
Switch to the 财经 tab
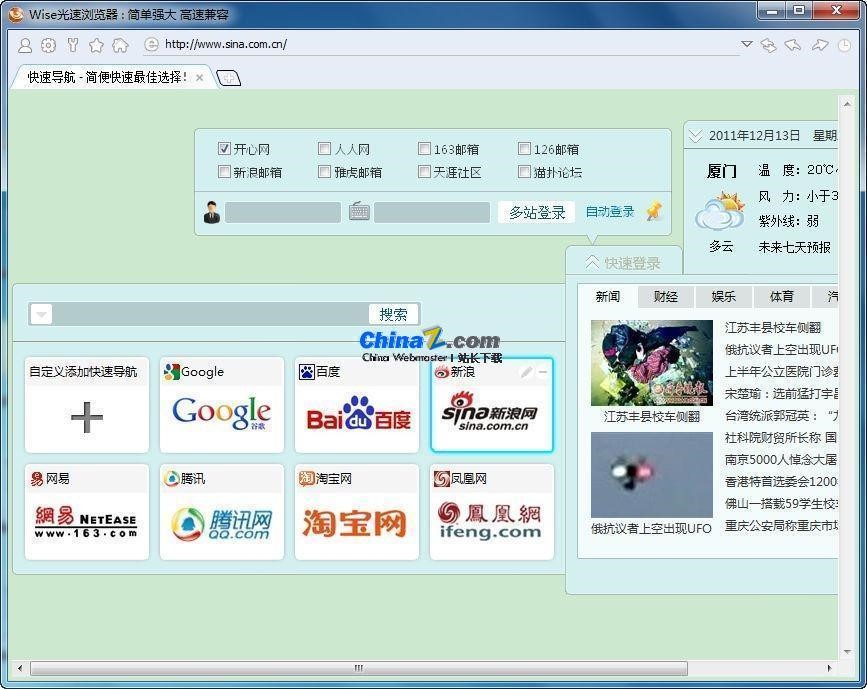(666, 297)
